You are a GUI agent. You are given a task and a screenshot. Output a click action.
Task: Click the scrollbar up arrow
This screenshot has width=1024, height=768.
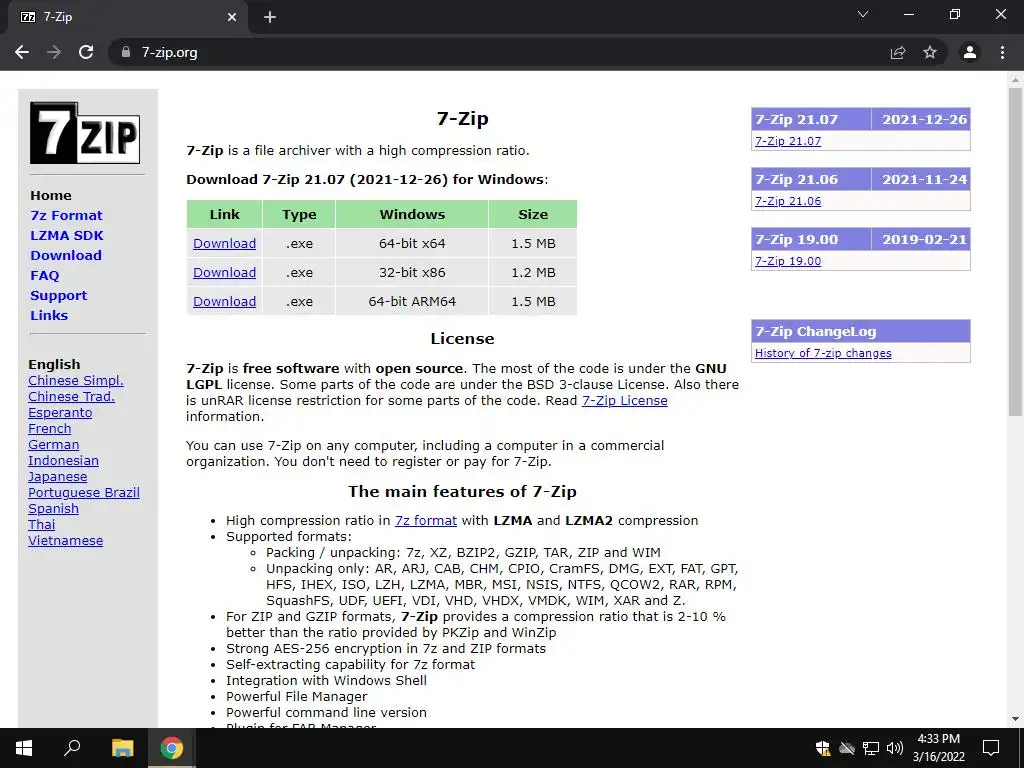pyautogui.click(x=1015, y=80)
